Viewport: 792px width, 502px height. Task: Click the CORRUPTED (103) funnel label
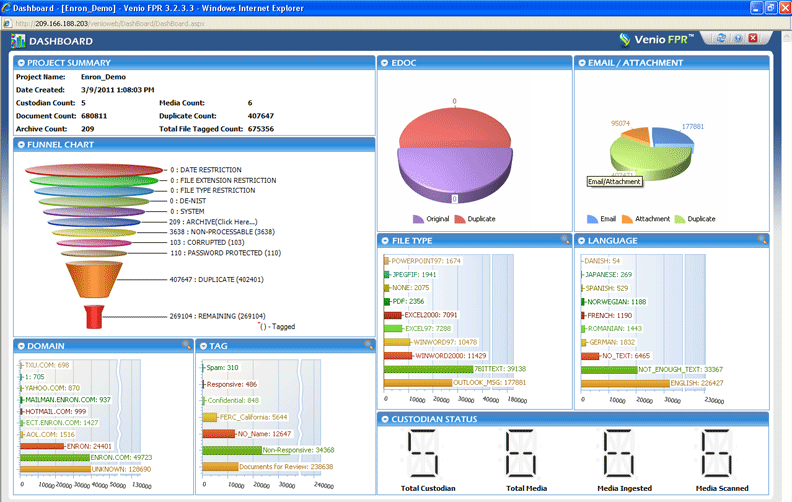[207, 242]
